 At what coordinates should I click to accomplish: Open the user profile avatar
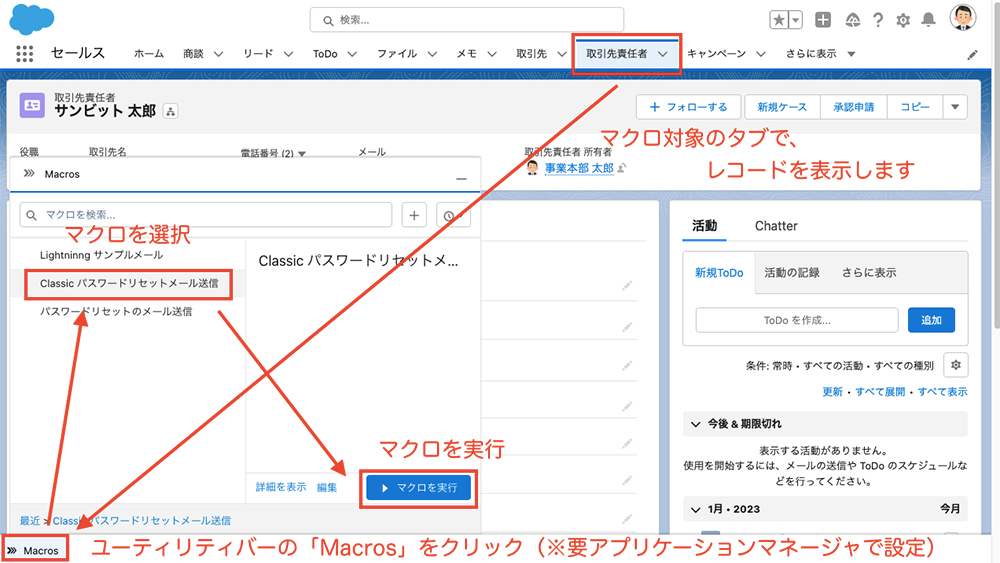(x=962, y=17)
